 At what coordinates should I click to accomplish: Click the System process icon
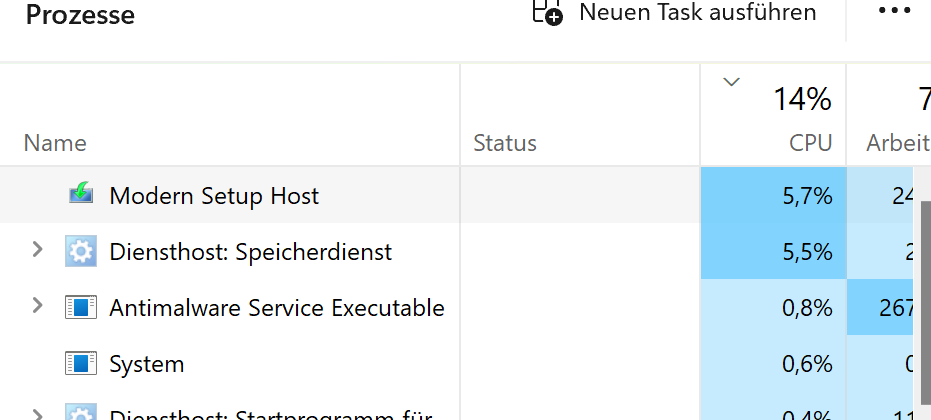[x=80, y=363]
